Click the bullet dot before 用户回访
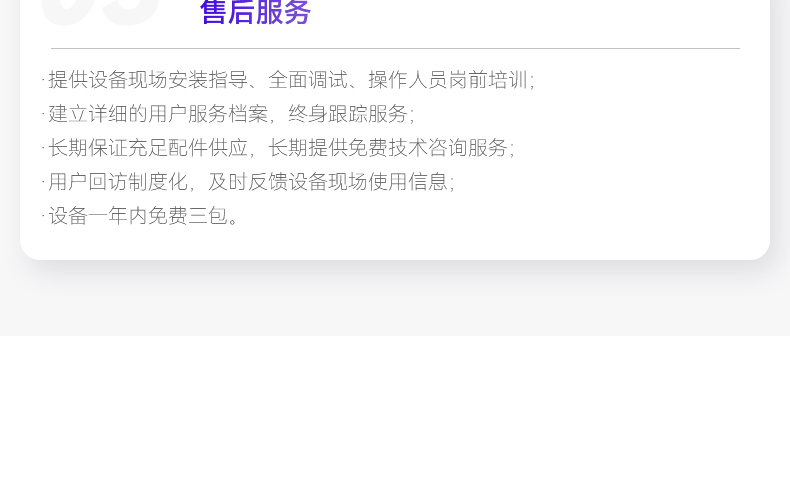The image size is (790, 500). [x=44, y=181]
